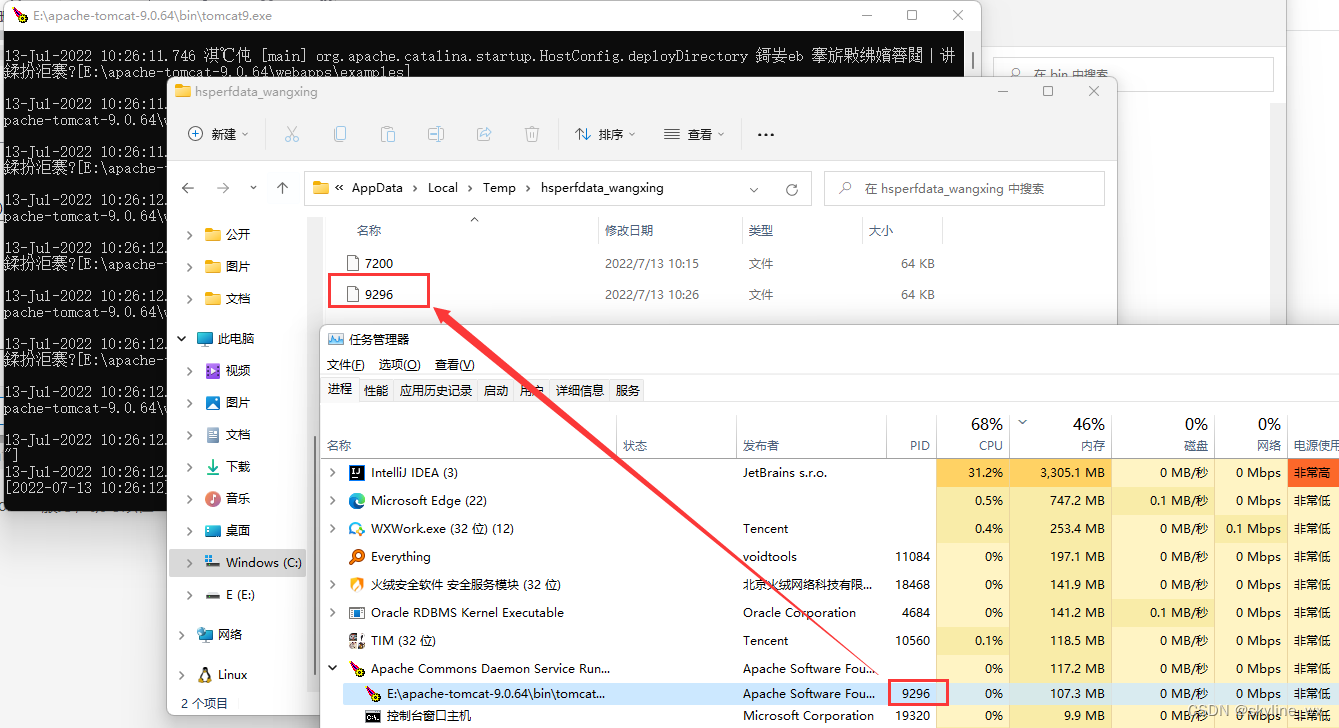Expand the WXWork.exe process group
This screenshot has width=1339, height=728.
333,528
